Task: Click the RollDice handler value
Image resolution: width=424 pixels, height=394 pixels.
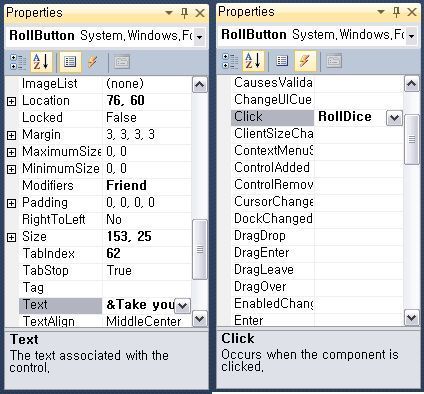Action: (x=345, y=117)
